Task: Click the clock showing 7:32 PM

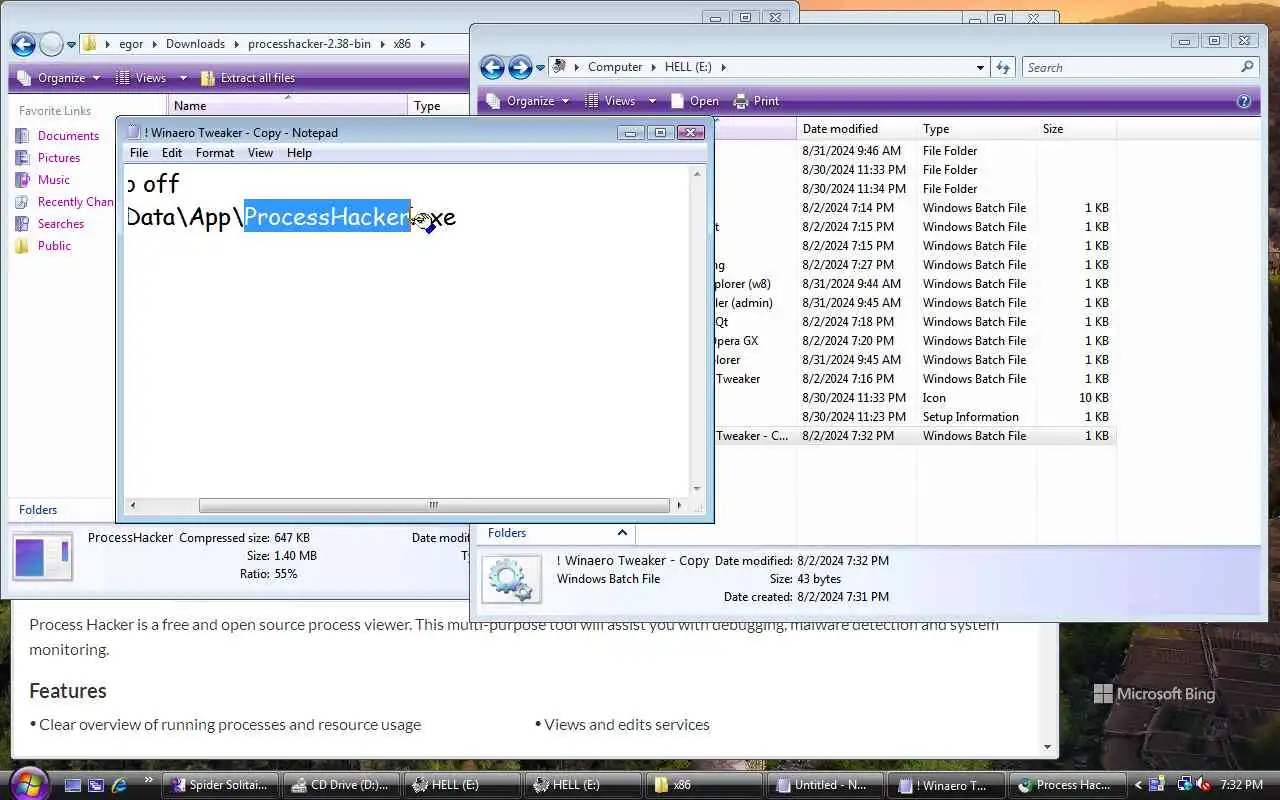Action: [1241, 785]
